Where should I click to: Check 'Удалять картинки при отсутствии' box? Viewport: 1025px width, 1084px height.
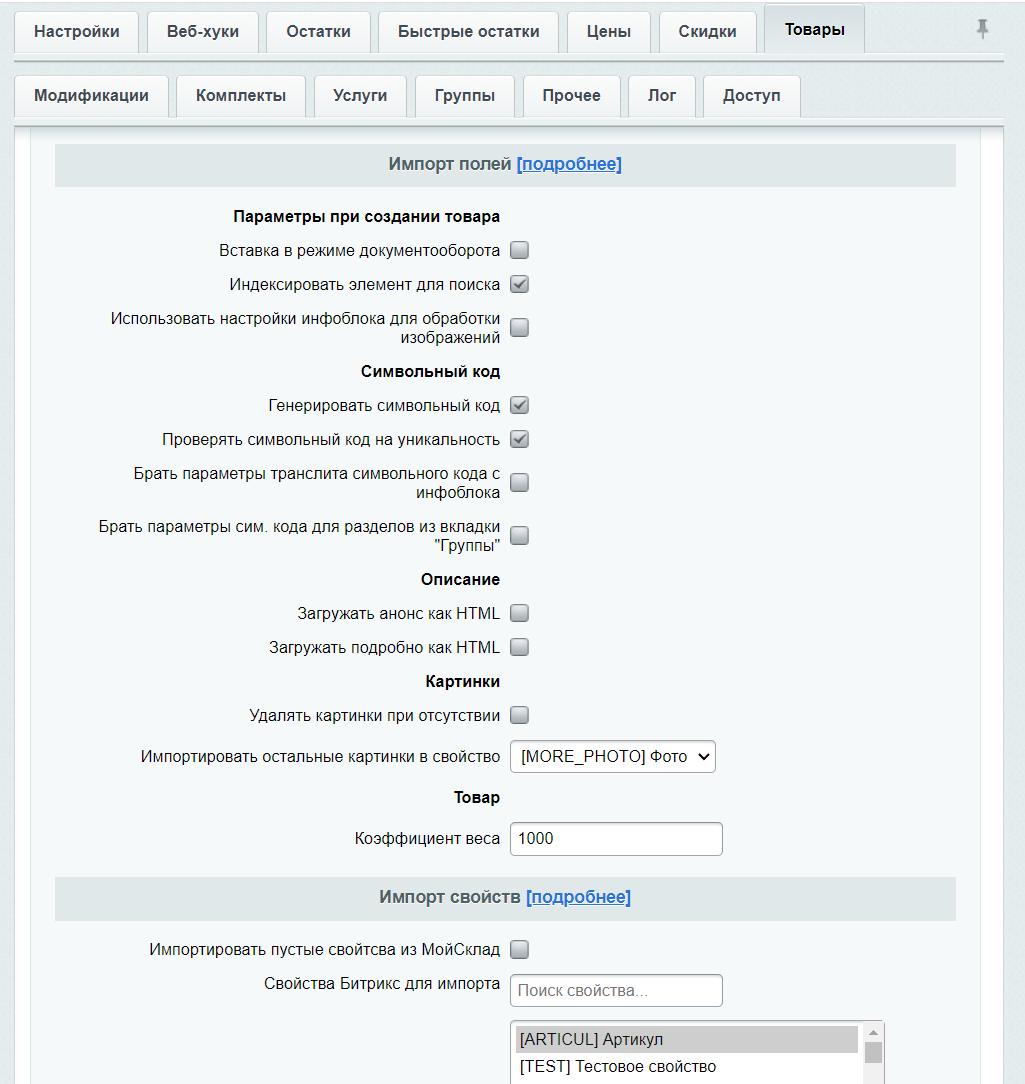point(519,715)
